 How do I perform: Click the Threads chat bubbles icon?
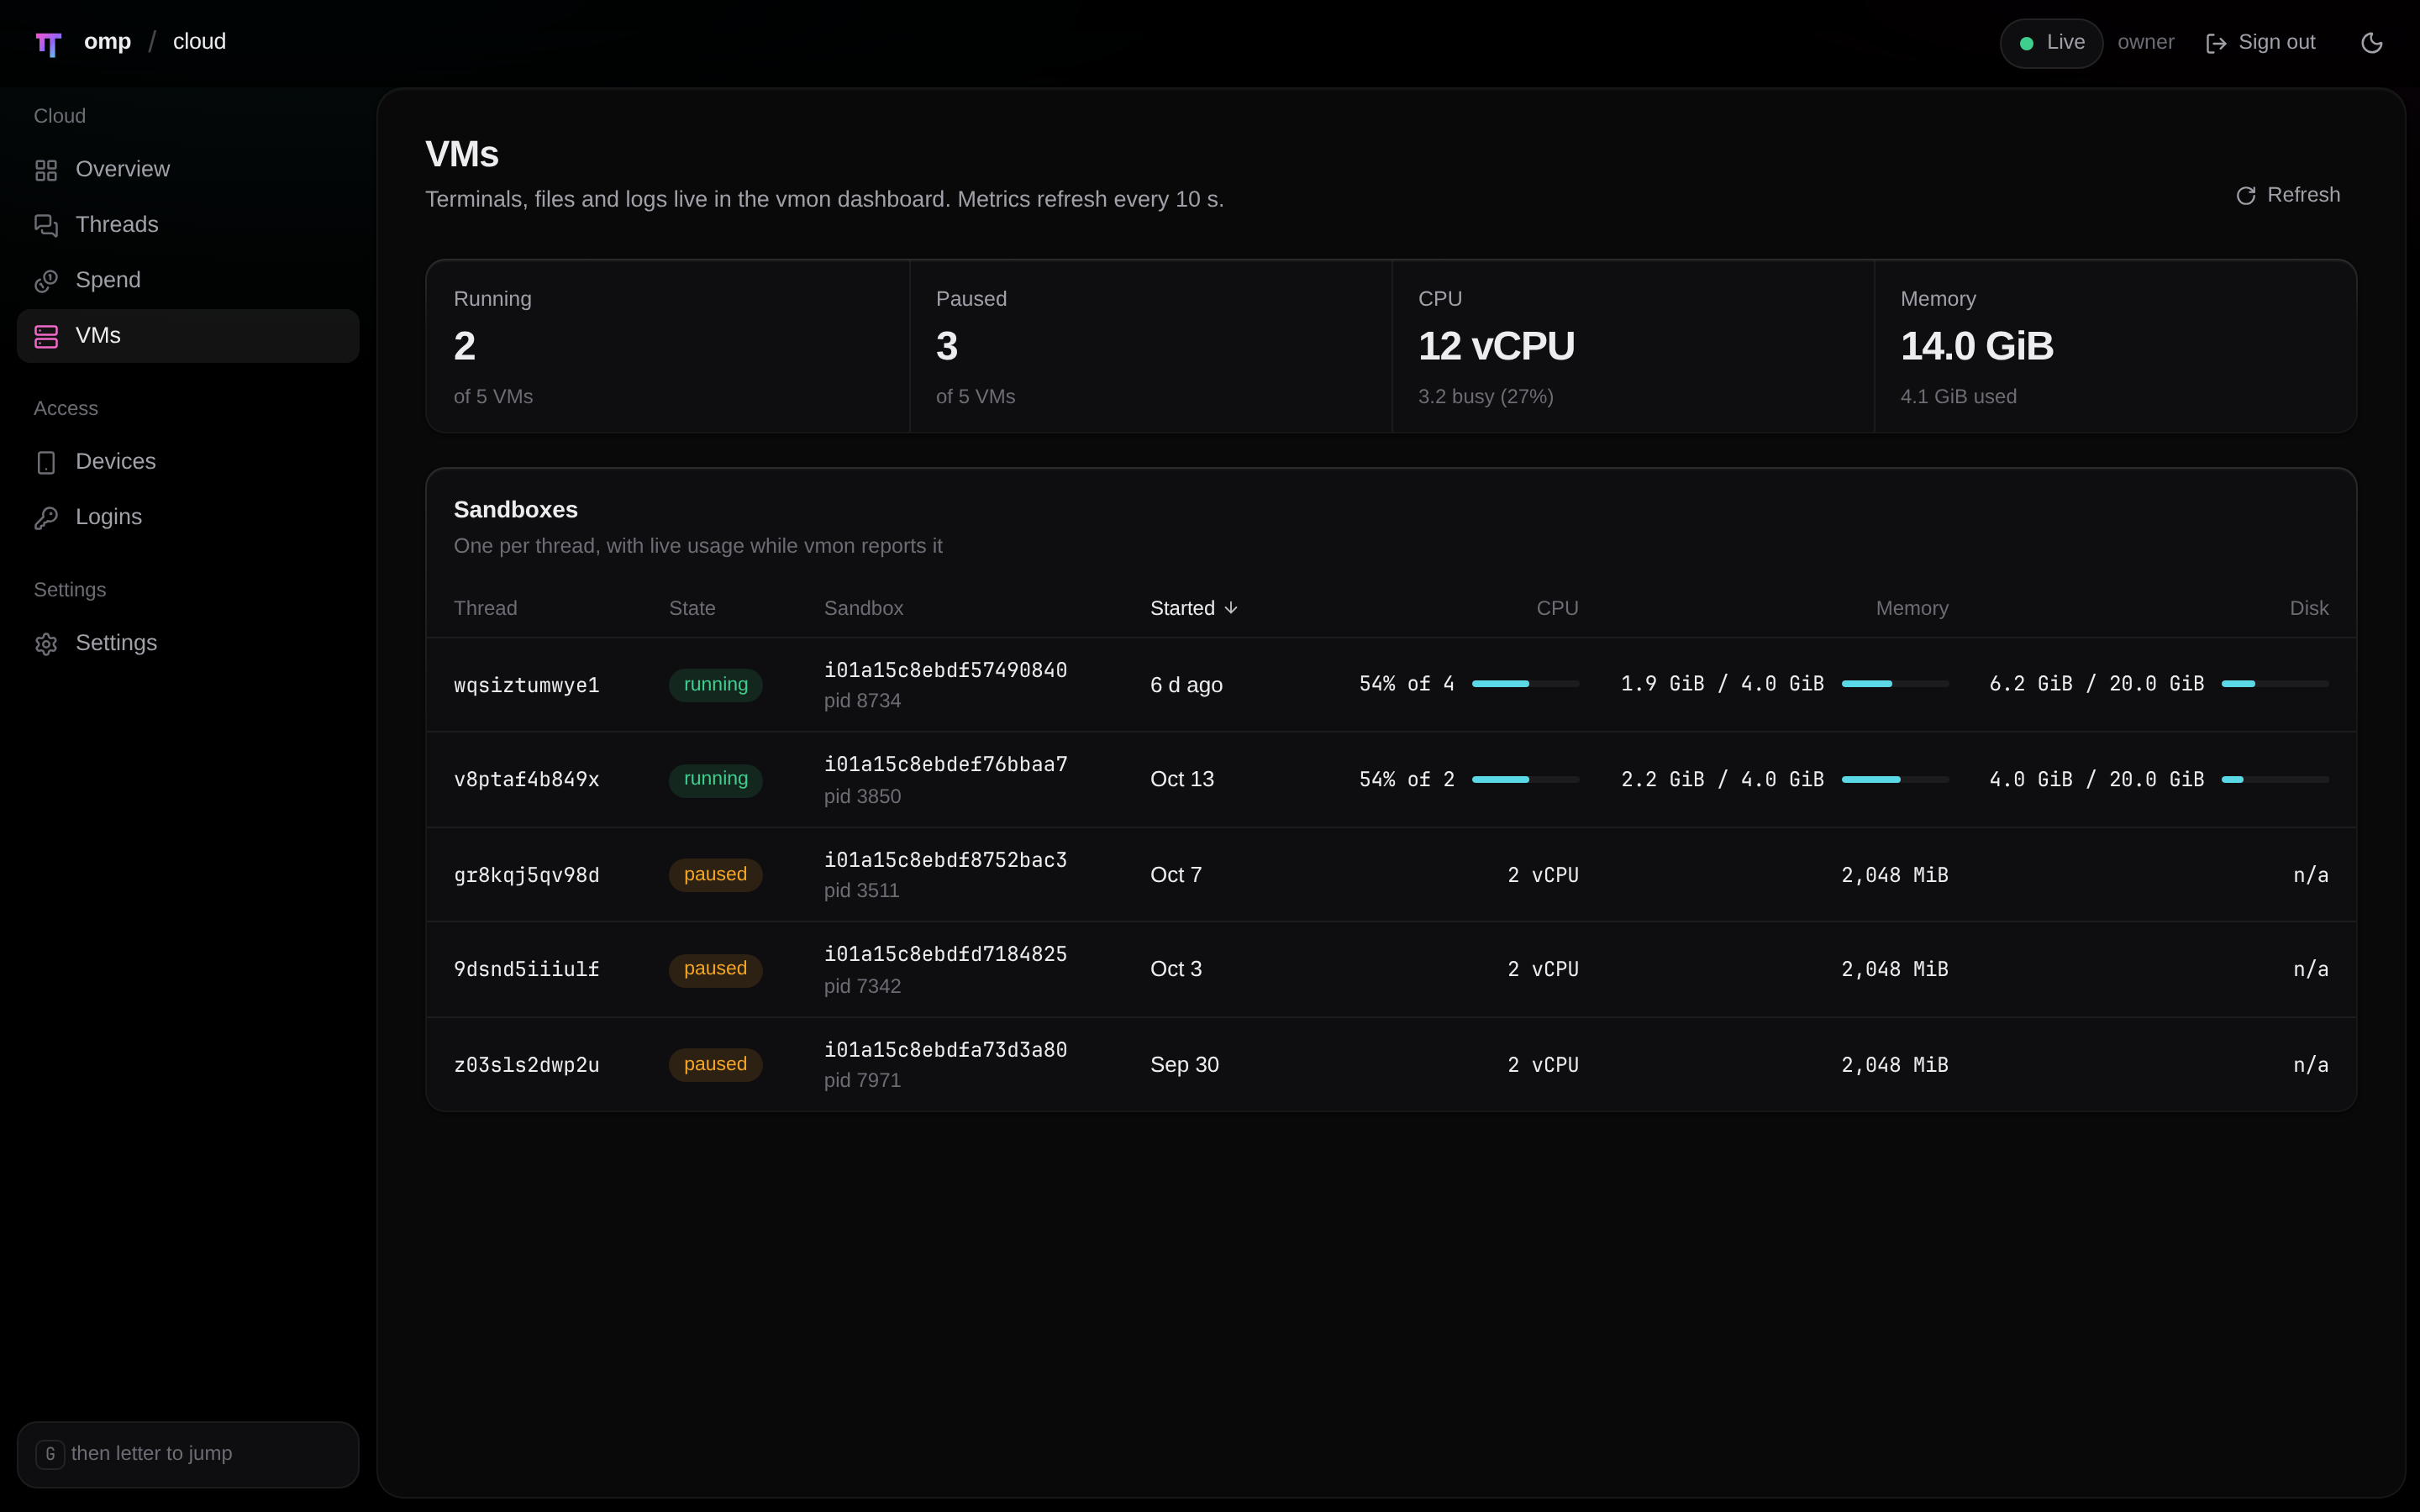[x=46, y=225]
